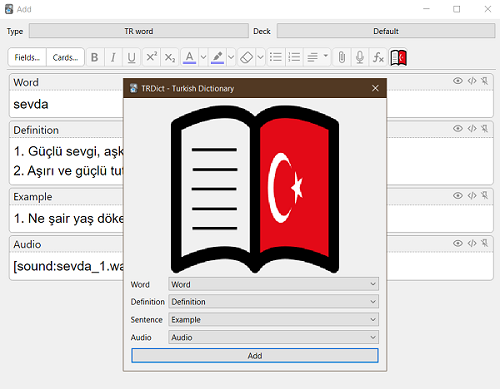Screen dimensions: 500x389
Task: Open the Audio field mapping dropdown
Action: pyautogui.click(x=273, y=337)
